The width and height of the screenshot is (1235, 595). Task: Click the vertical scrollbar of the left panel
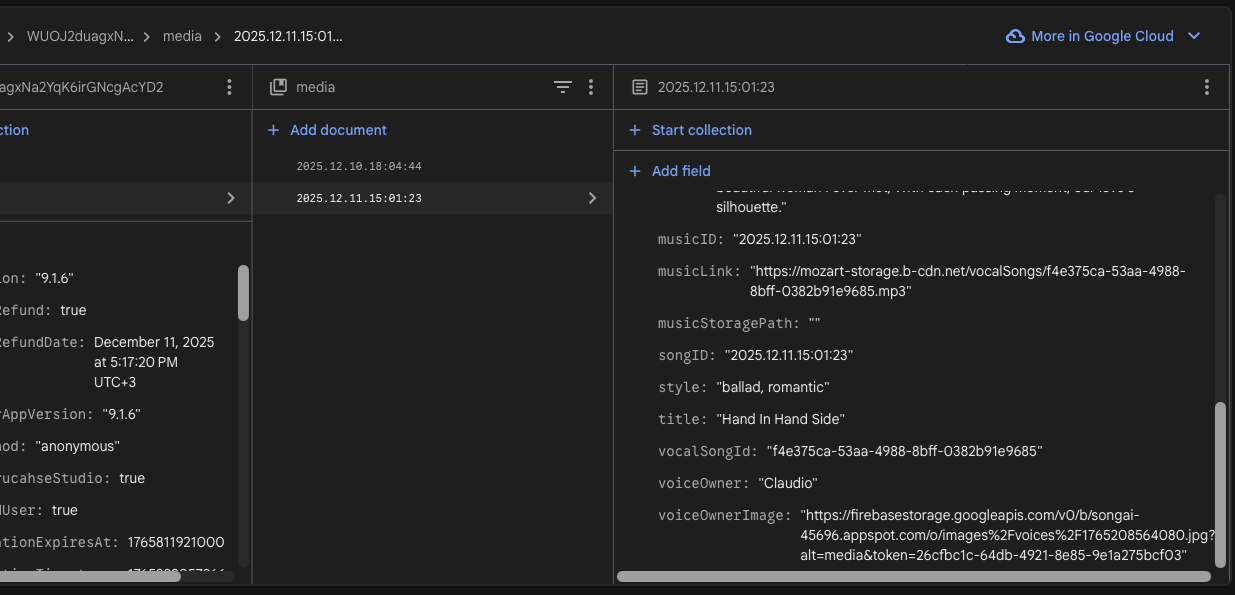[x=243, y=293]
